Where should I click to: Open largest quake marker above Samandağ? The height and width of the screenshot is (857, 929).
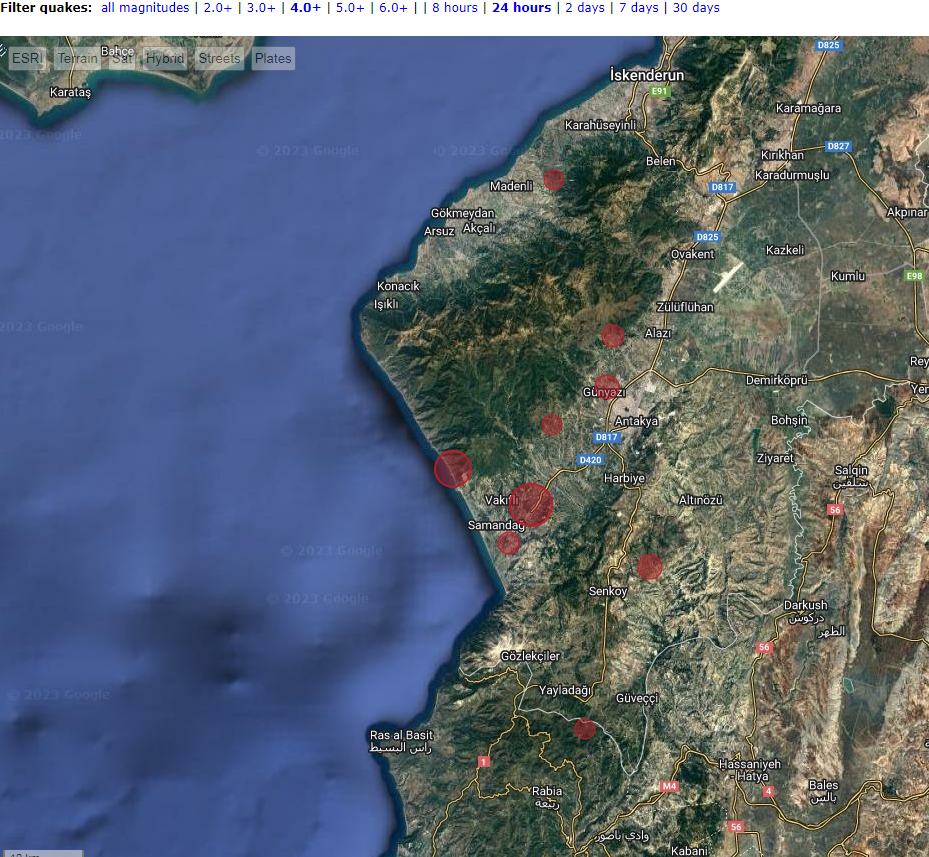tap(531, 505)
